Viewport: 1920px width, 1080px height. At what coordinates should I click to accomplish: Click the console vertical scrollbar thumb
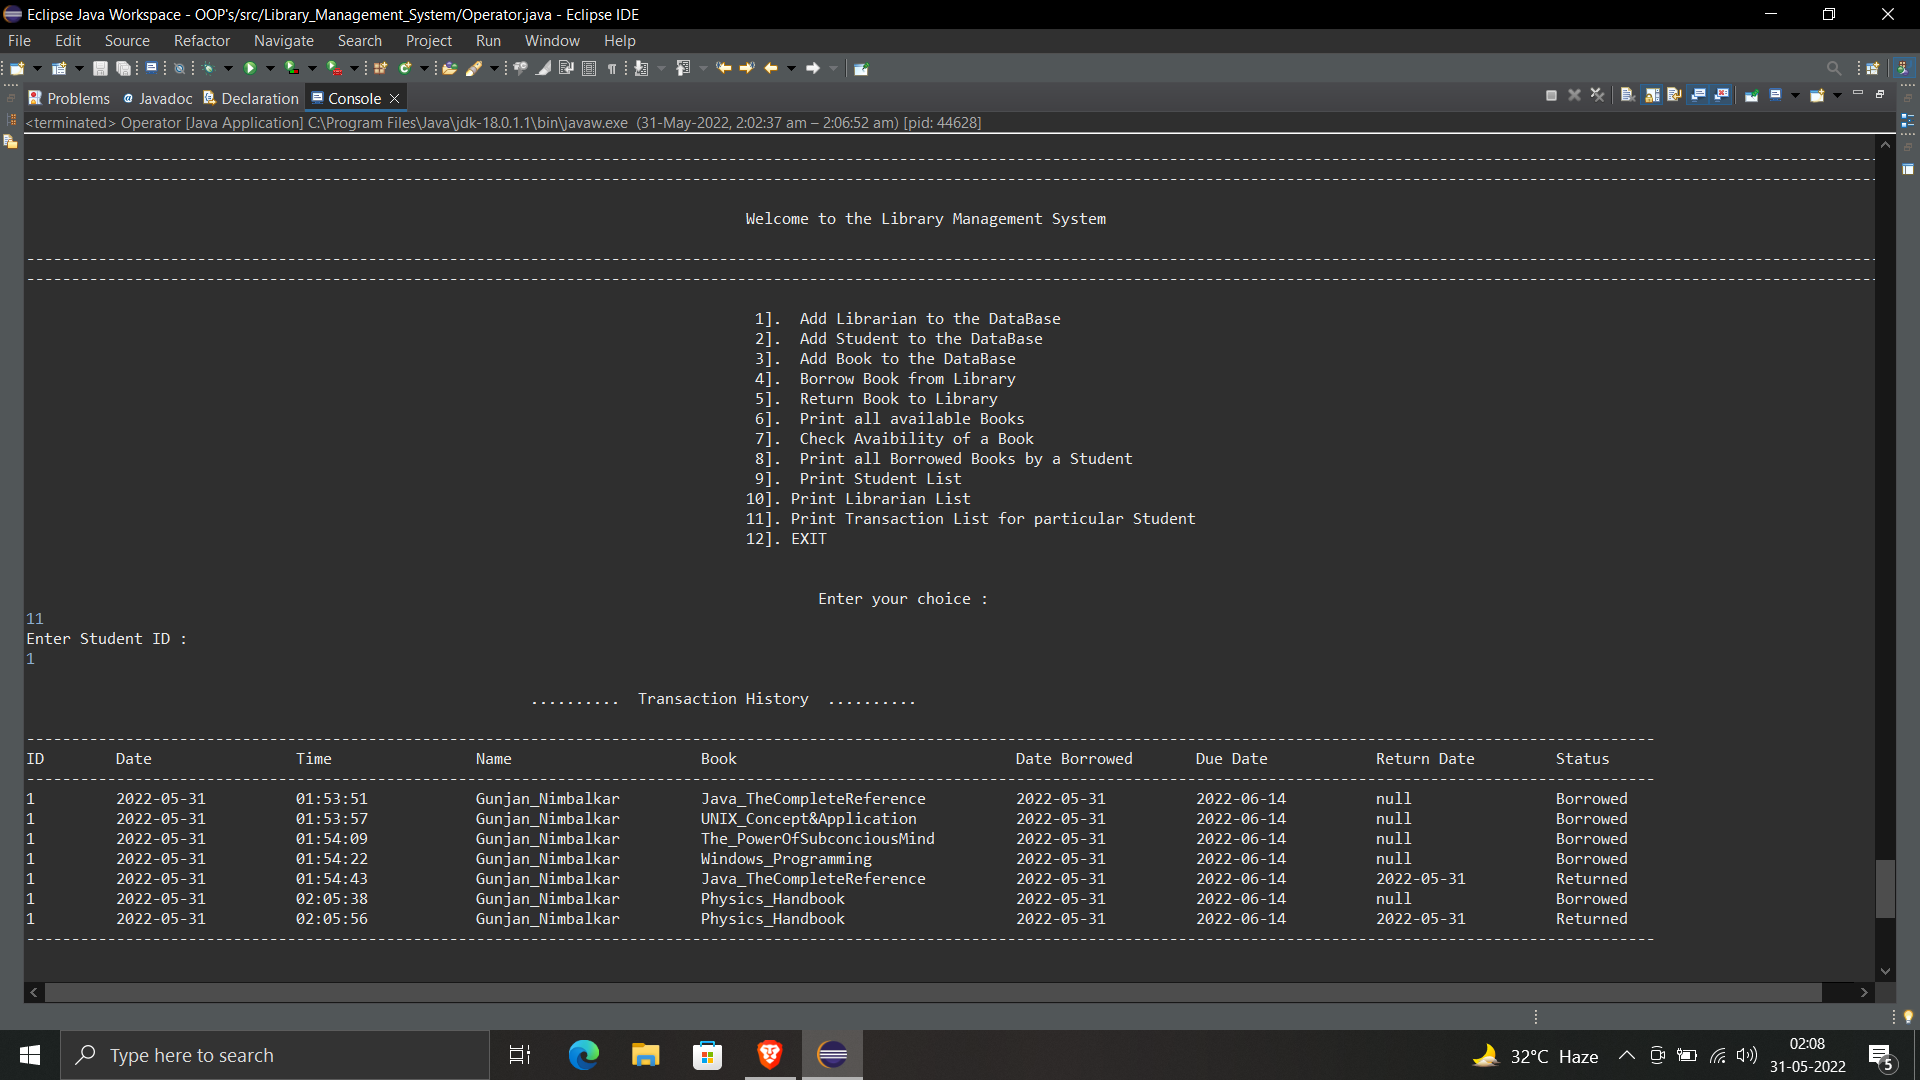(1885, 887)
